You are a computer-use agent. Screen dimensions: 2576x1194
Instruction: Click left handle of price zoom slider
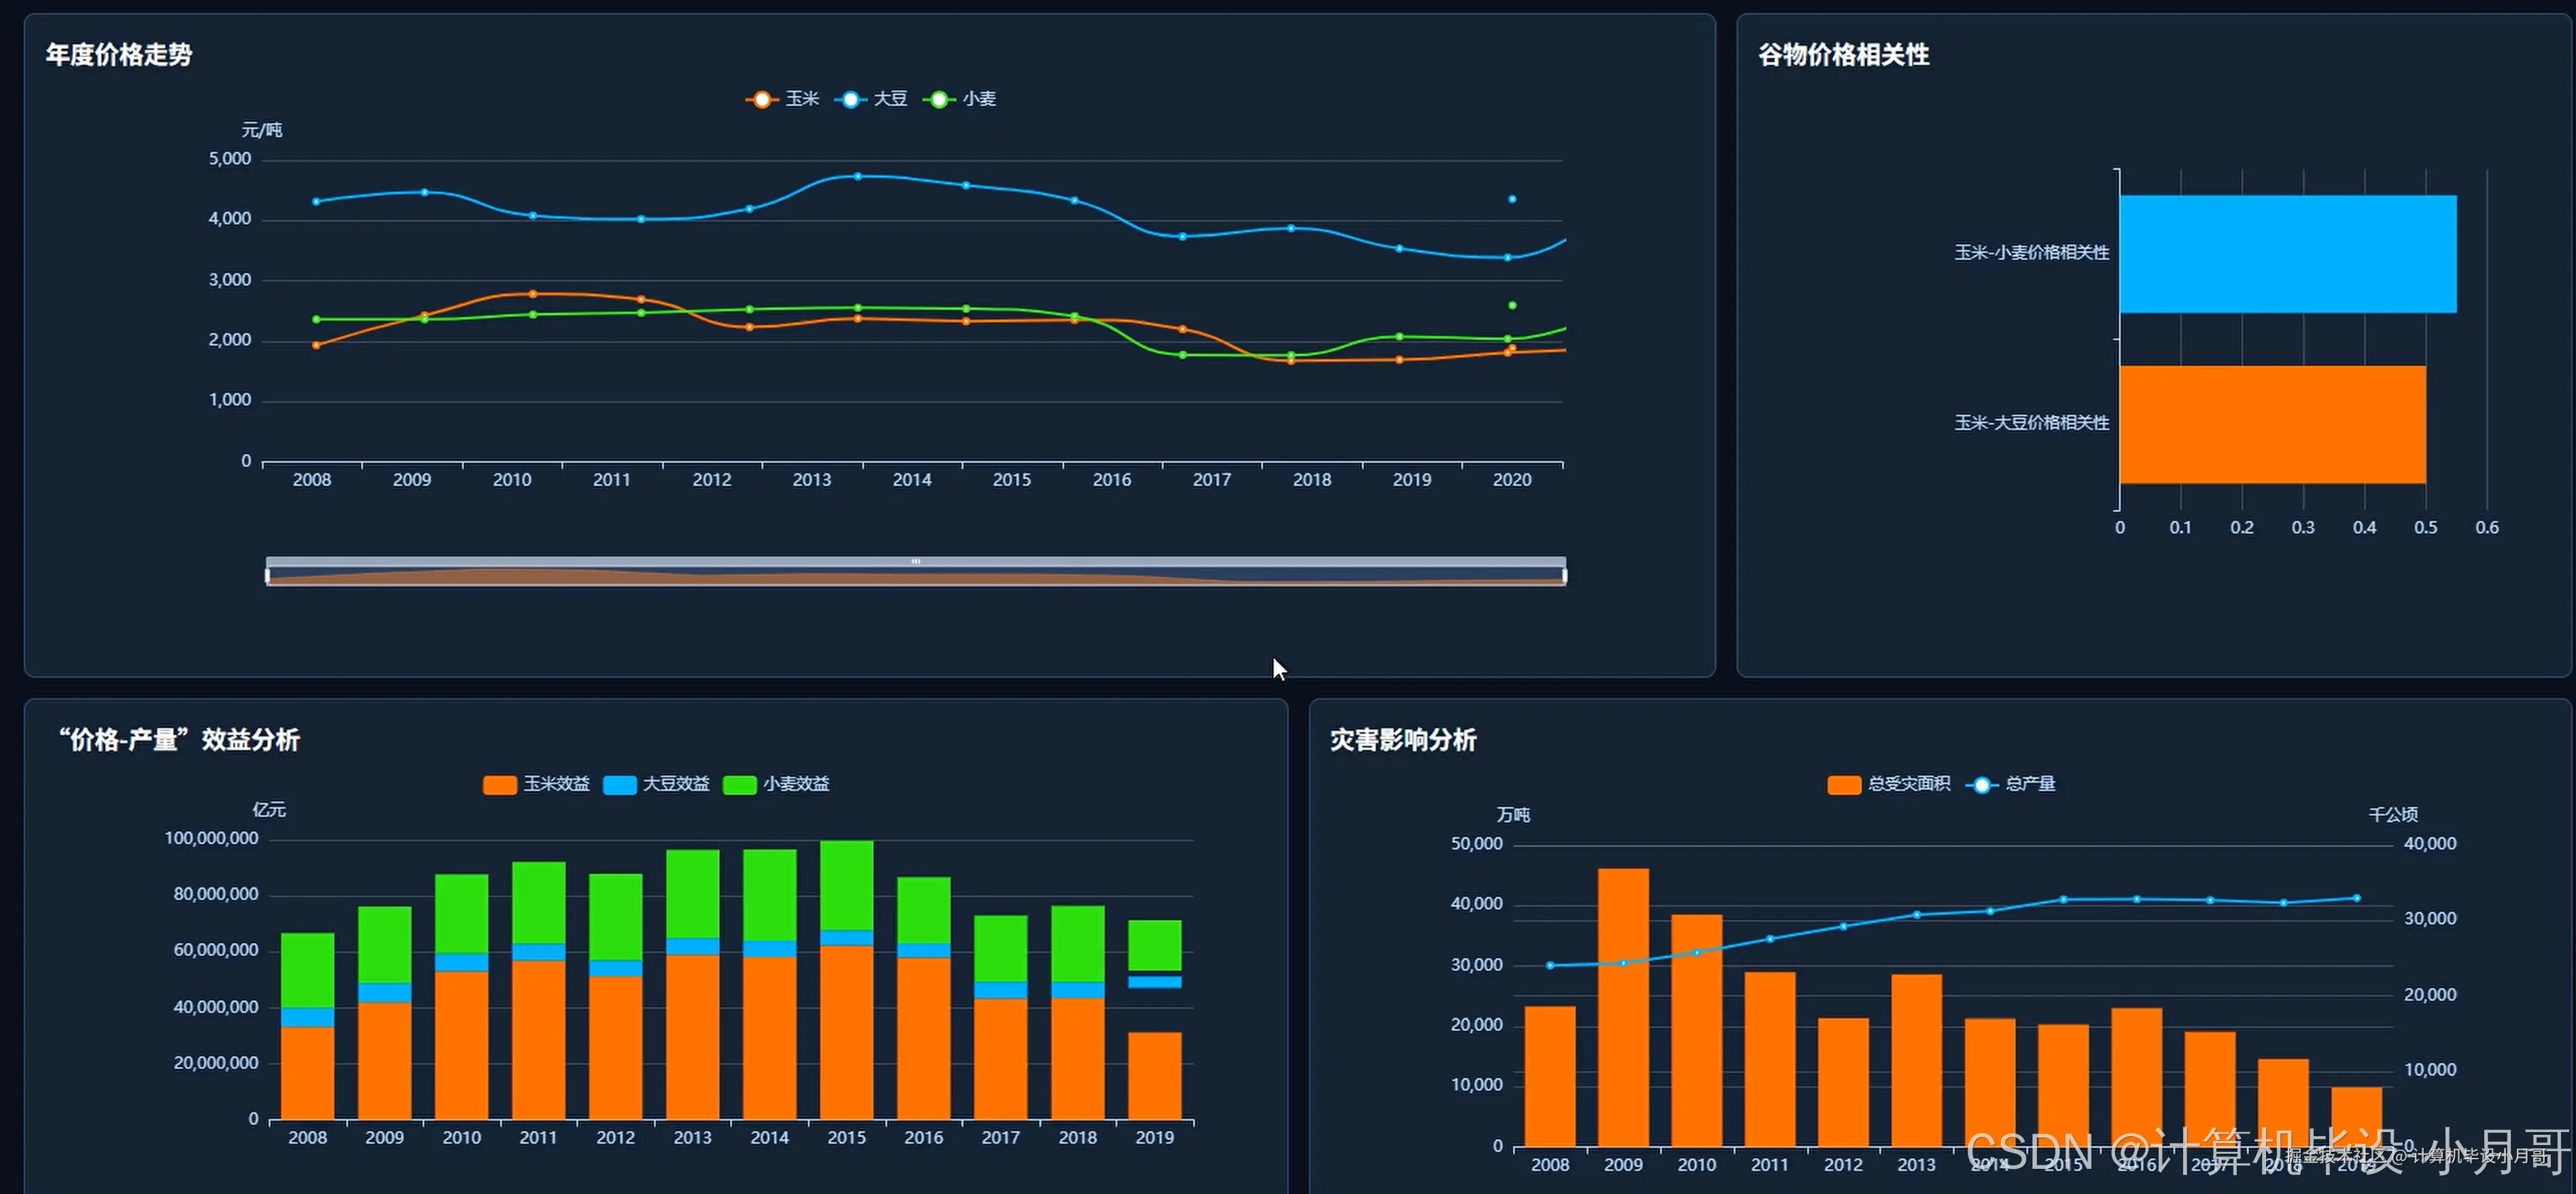[267, 575]
